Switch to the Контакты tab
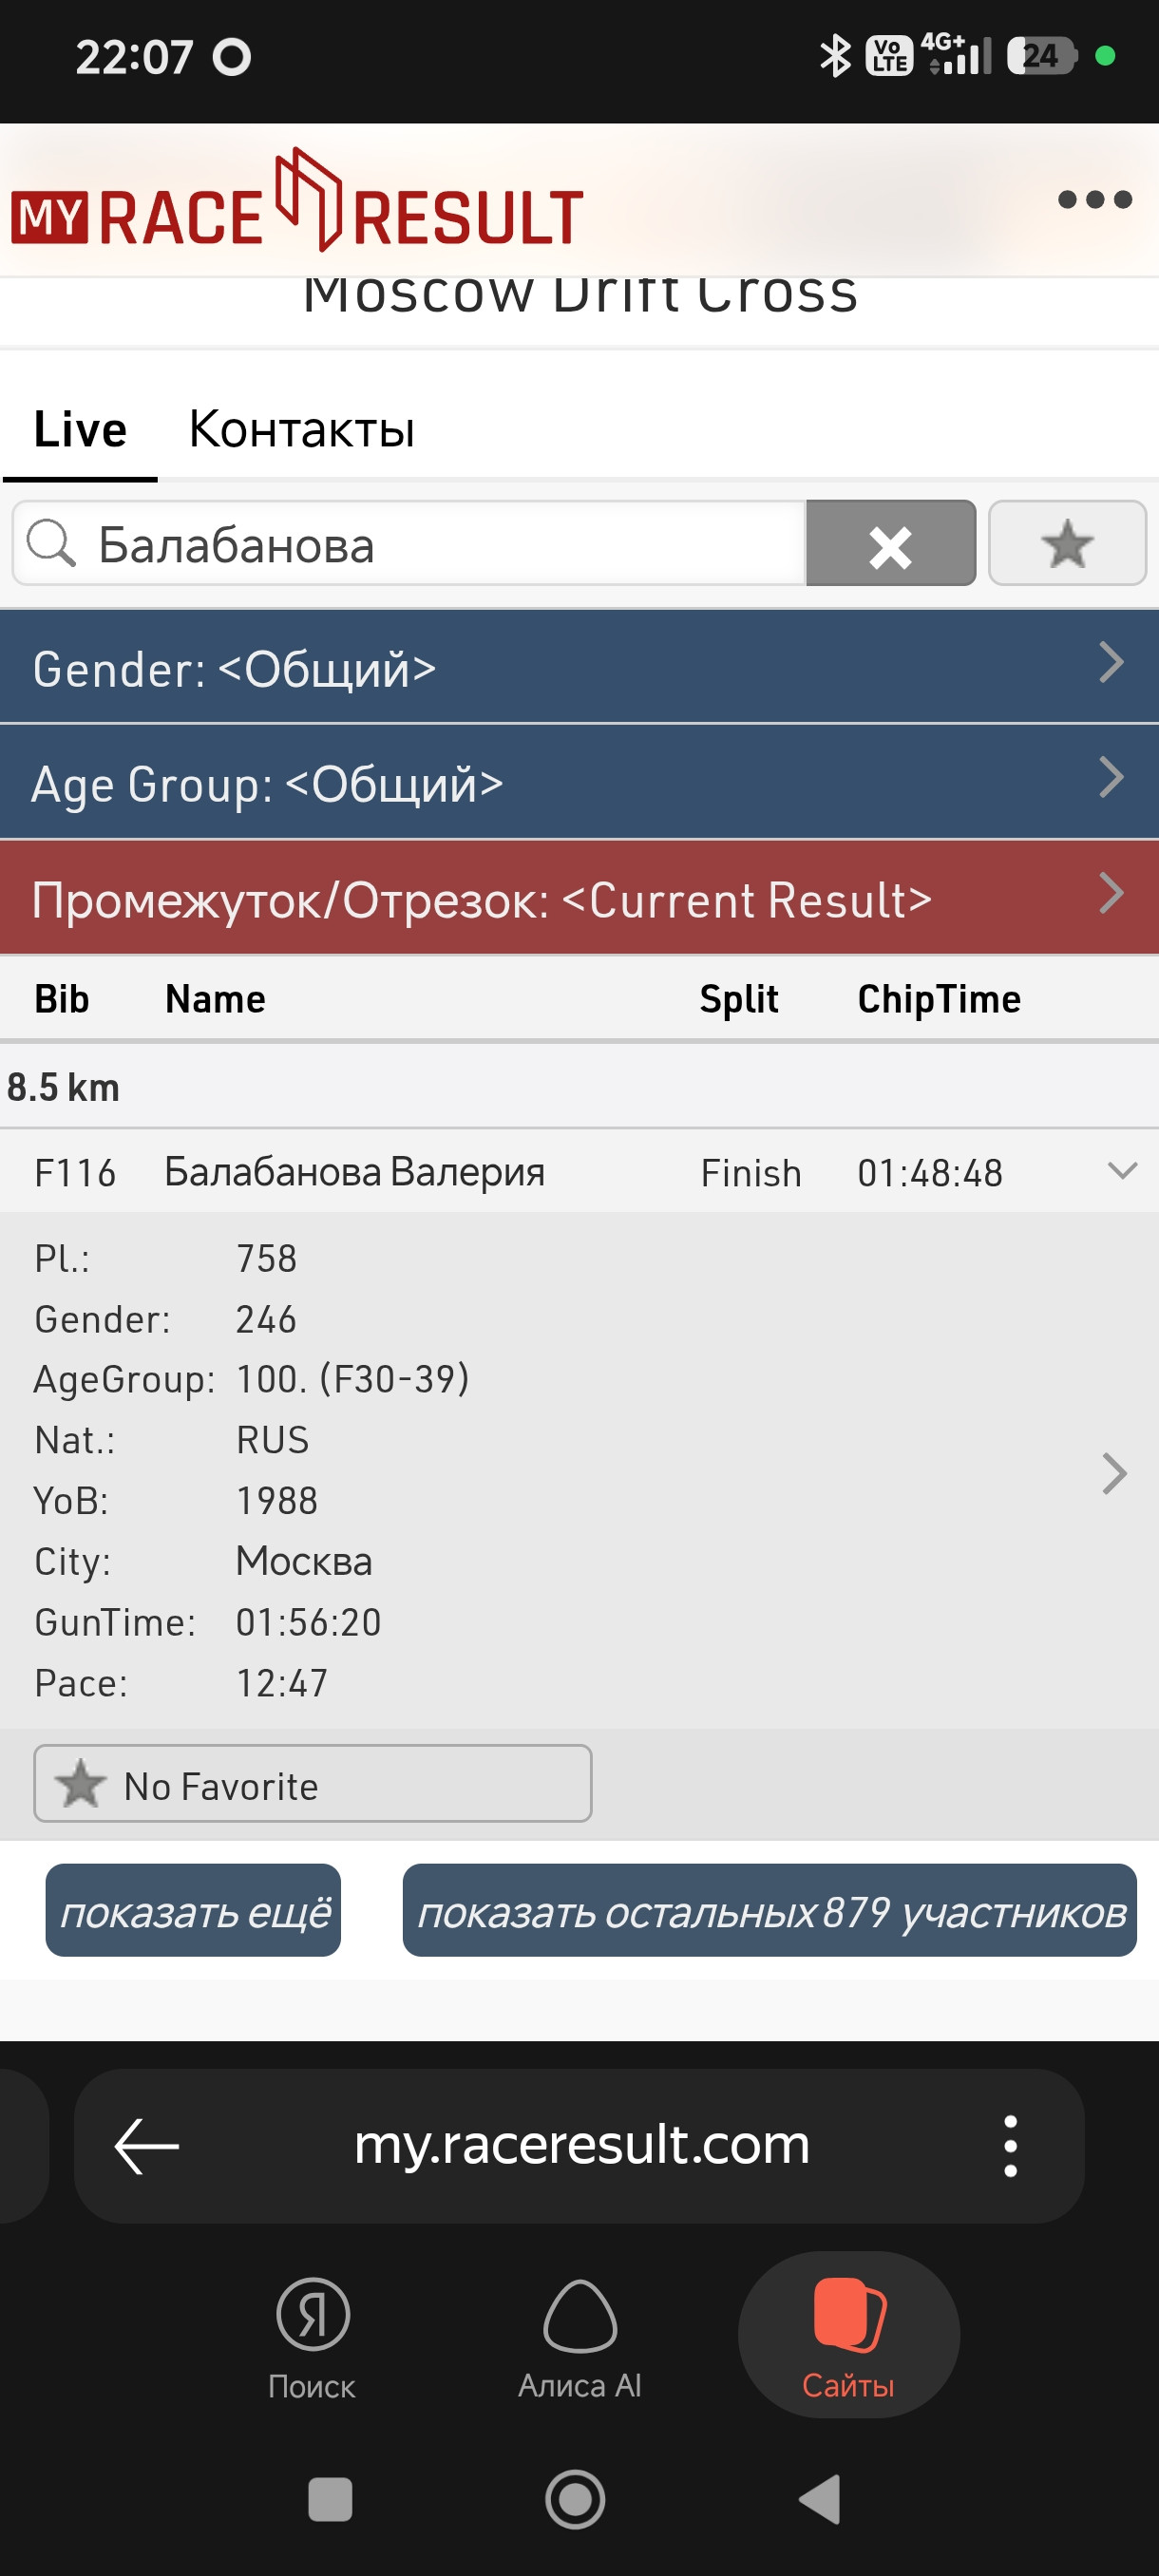 301,429
